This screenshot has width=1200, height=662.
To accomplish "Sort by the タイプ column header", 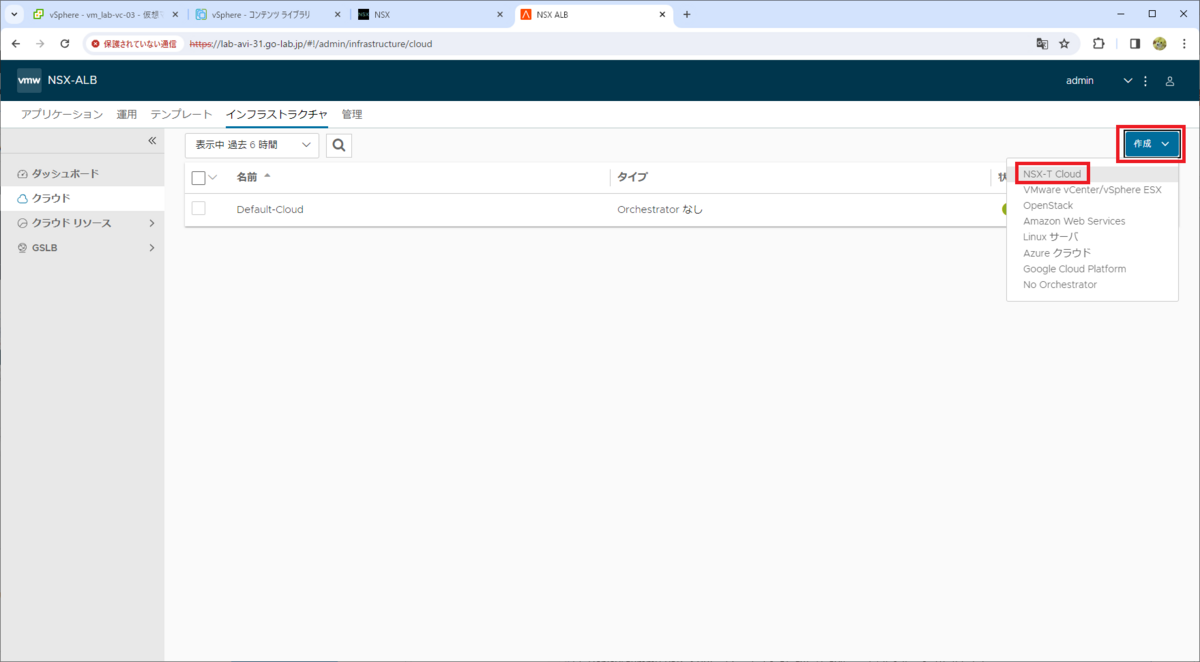I will click(632, 177).
